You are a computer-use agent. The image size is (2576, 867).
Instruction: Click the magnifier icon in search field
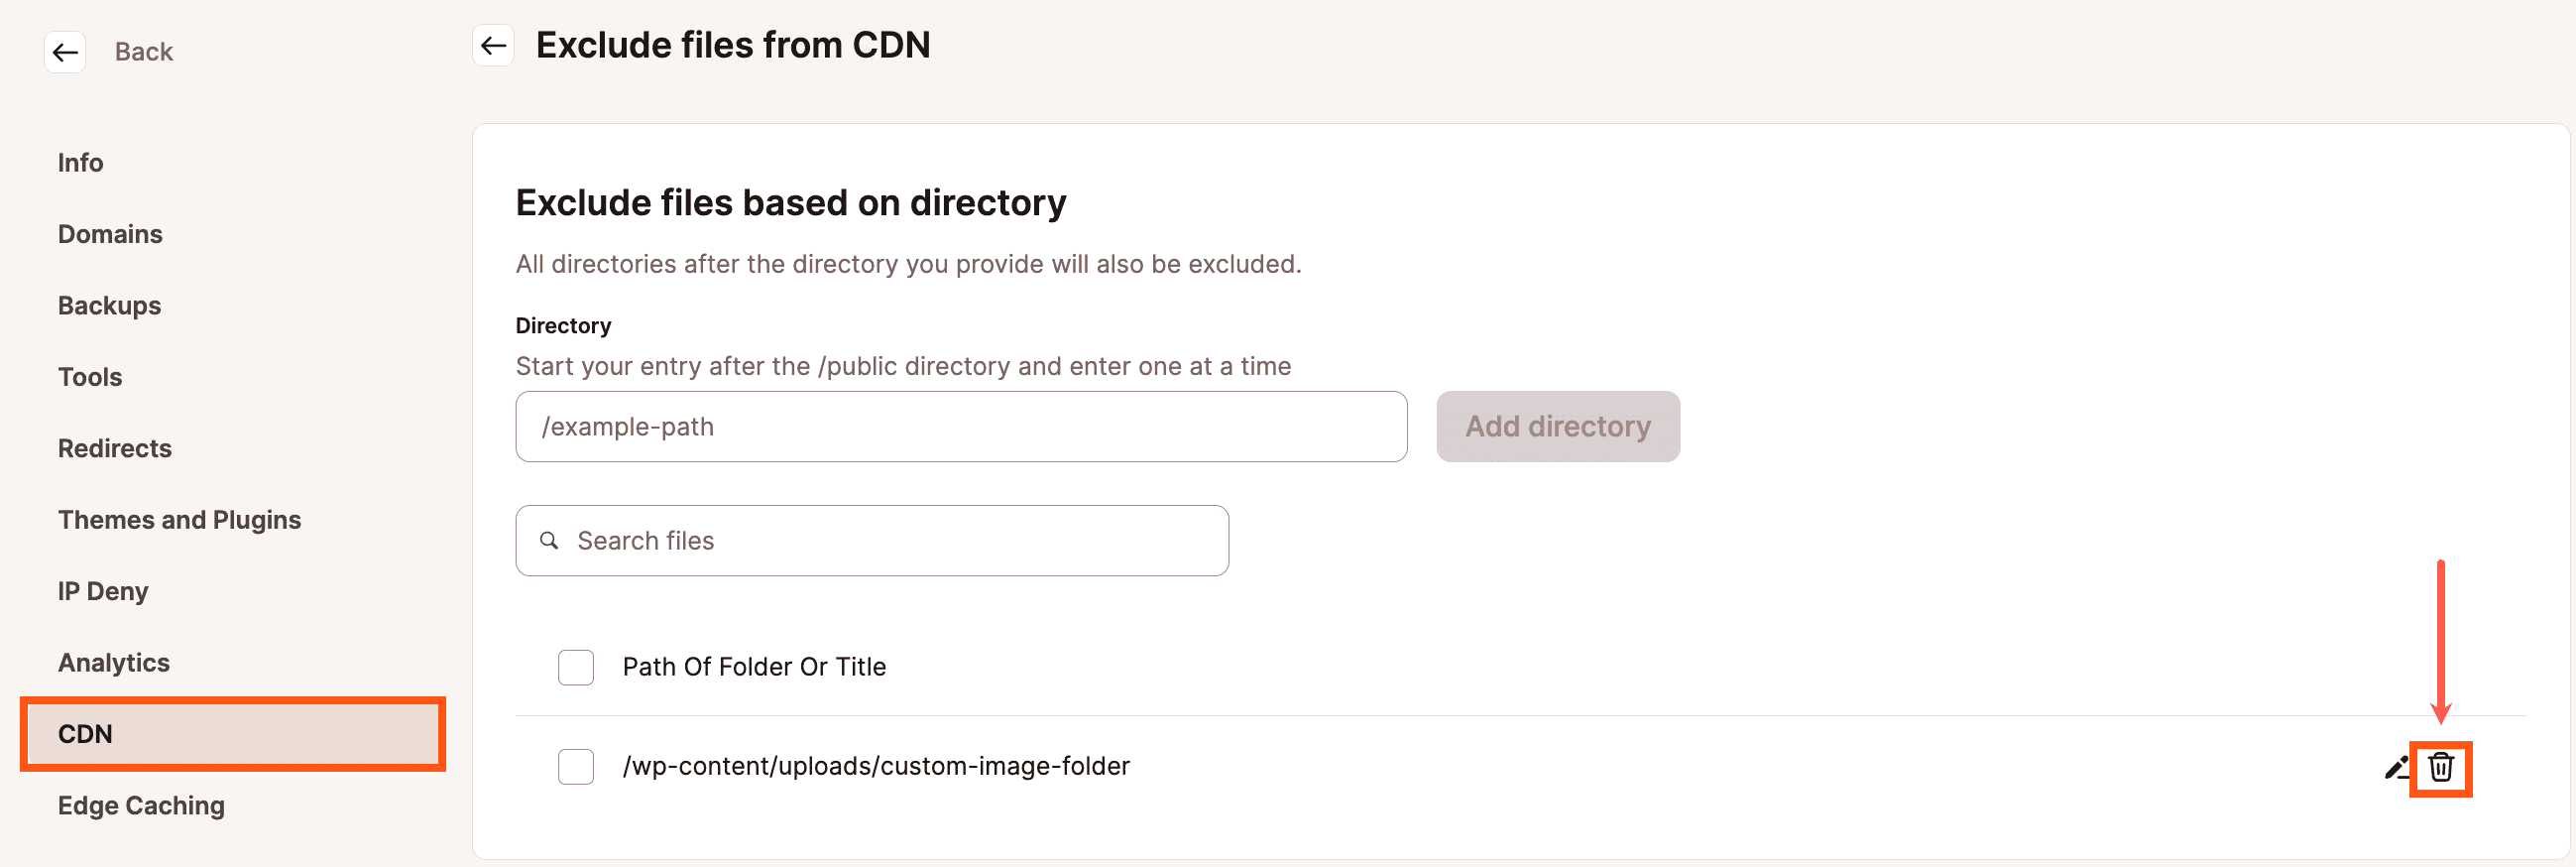point(548,540)
